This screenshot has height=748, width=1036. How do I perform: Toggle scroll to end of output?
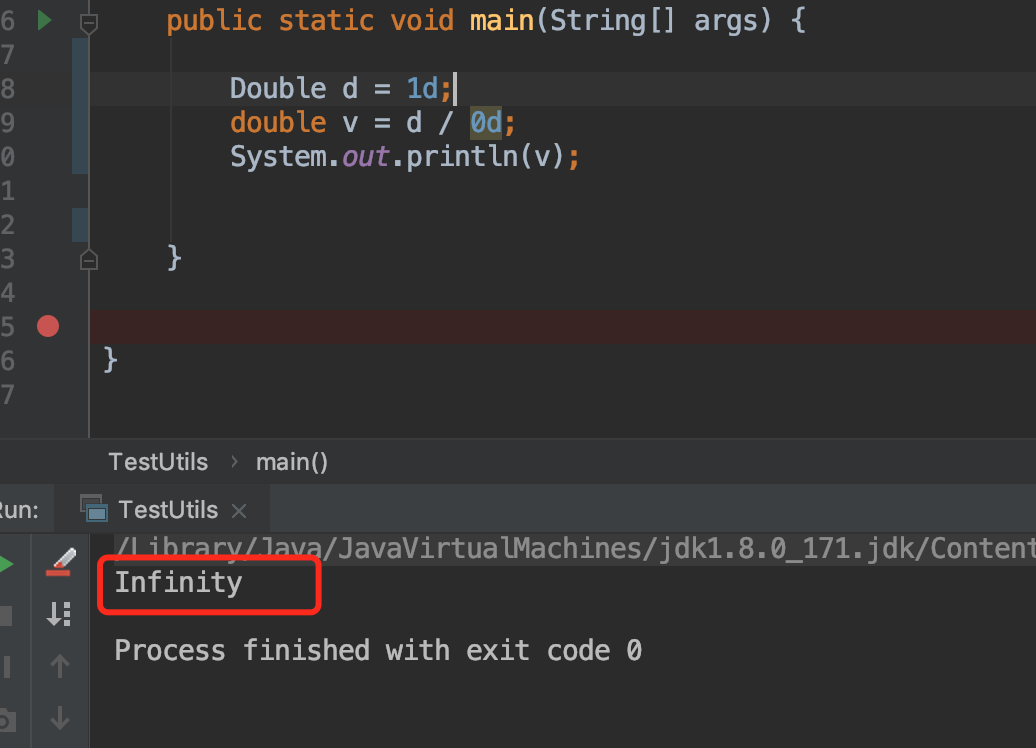(x=59, y=614)
